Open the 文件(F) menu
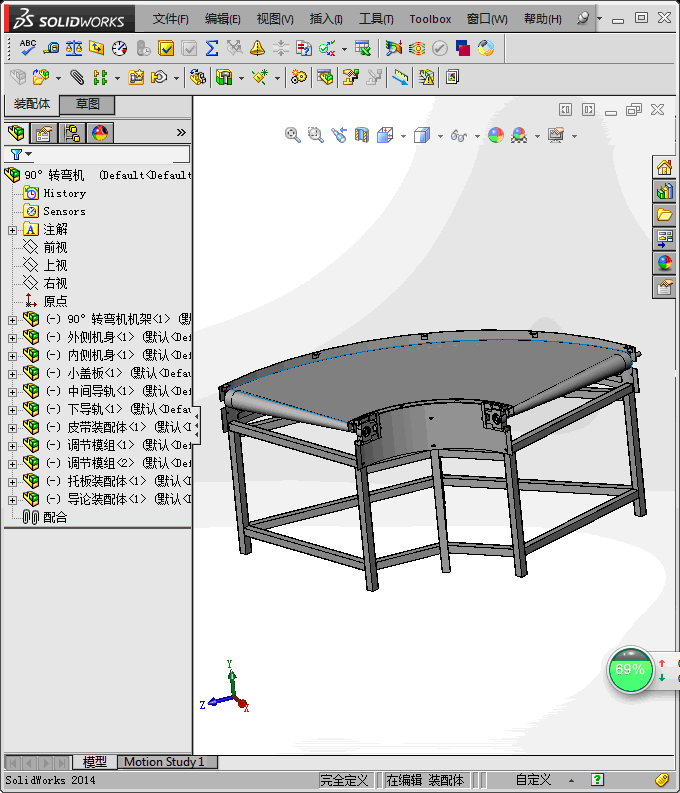Screen dimensions: 680x793 tap(170, 19)
